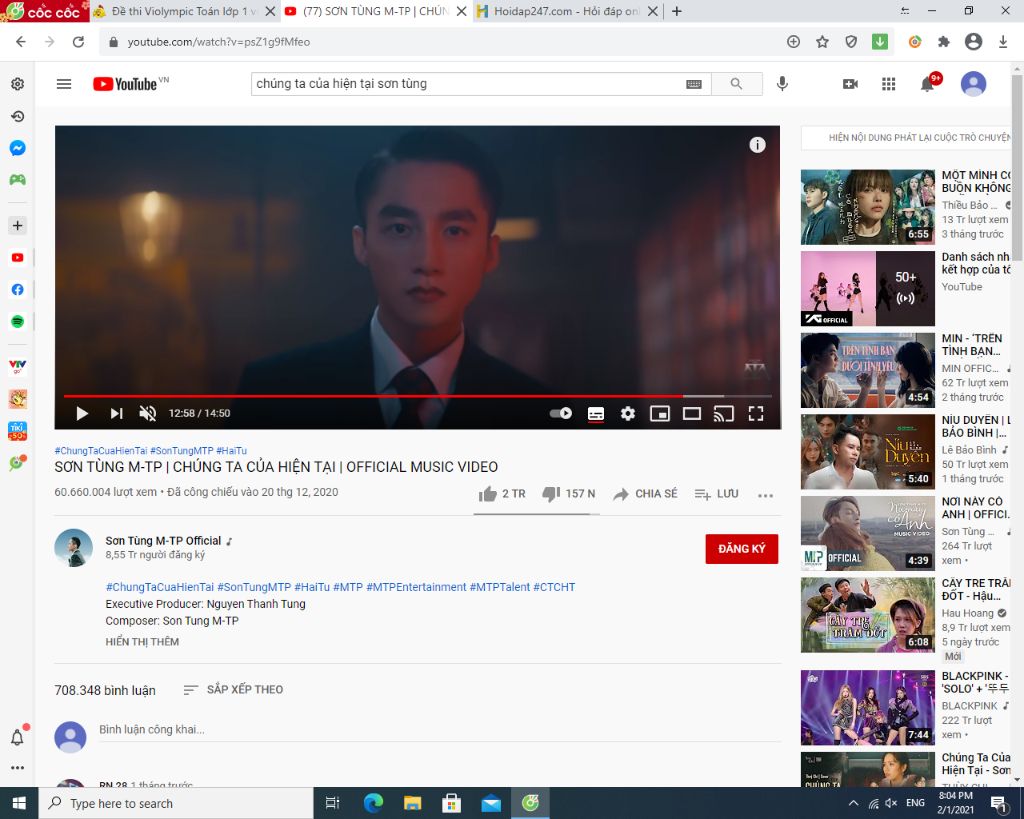The height and width of the screenshot is (819, 1024).
Task: Open File Explorer from the taskbar
Action: (x=412, y=803)
